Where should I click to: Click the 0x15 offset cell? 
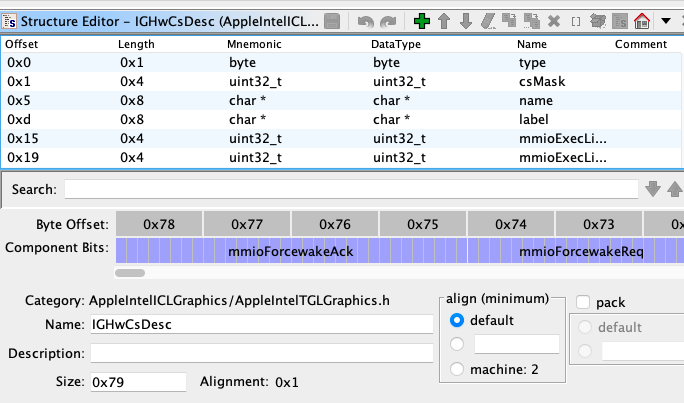coord(23,138)
